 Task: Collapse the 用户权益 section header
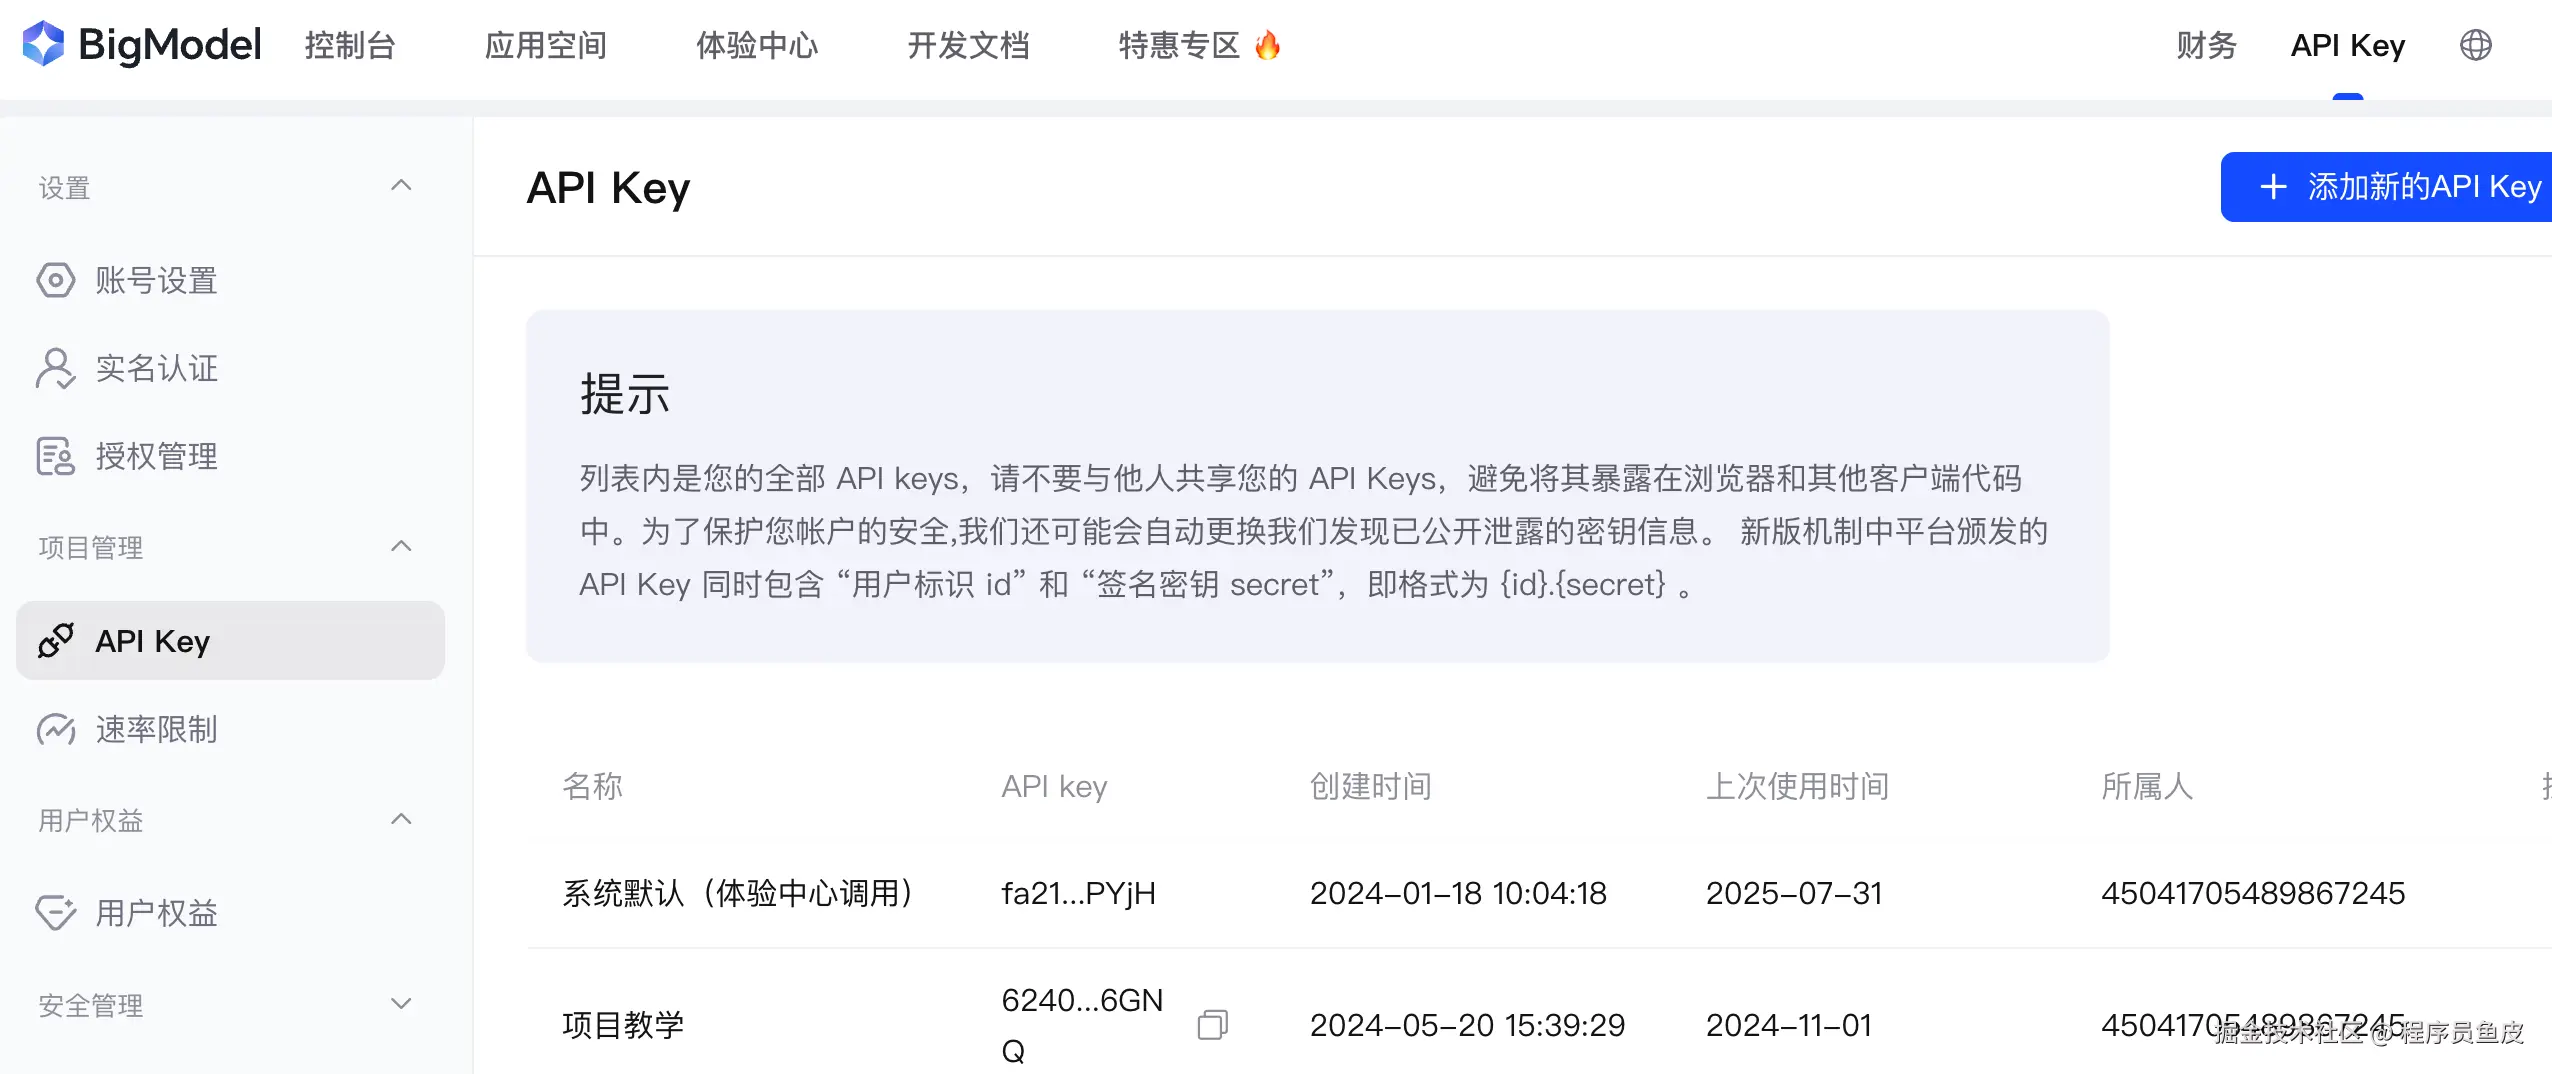pos(401,819)
